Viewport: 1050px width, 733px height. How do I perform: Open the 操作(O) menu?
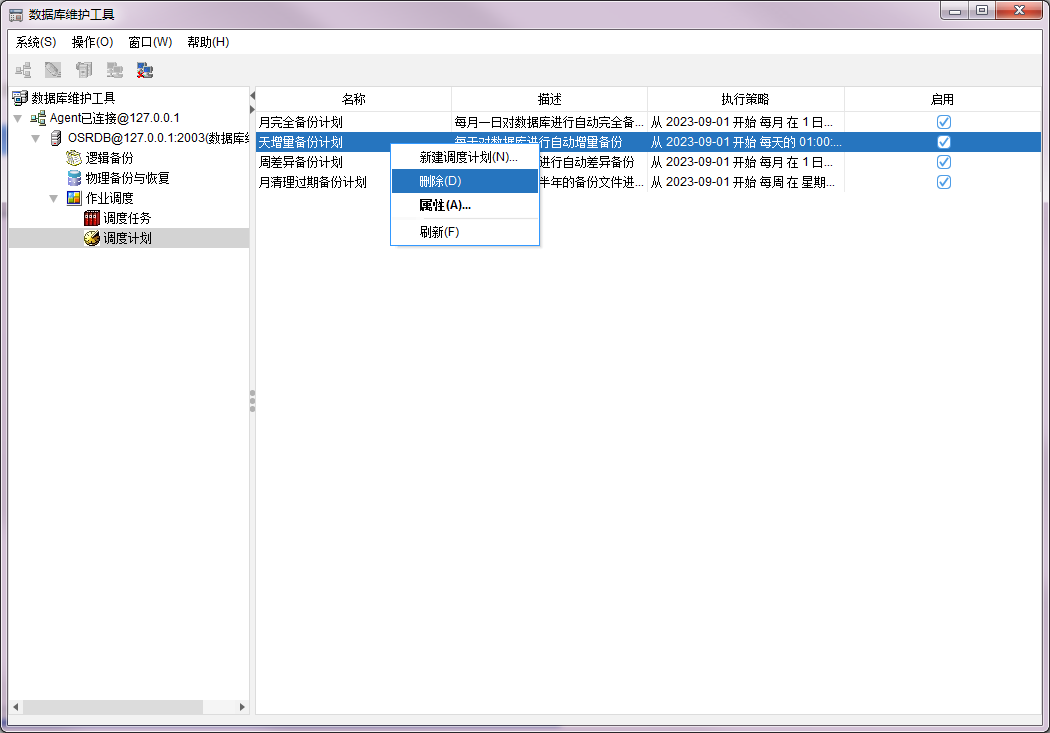[92, 42]
